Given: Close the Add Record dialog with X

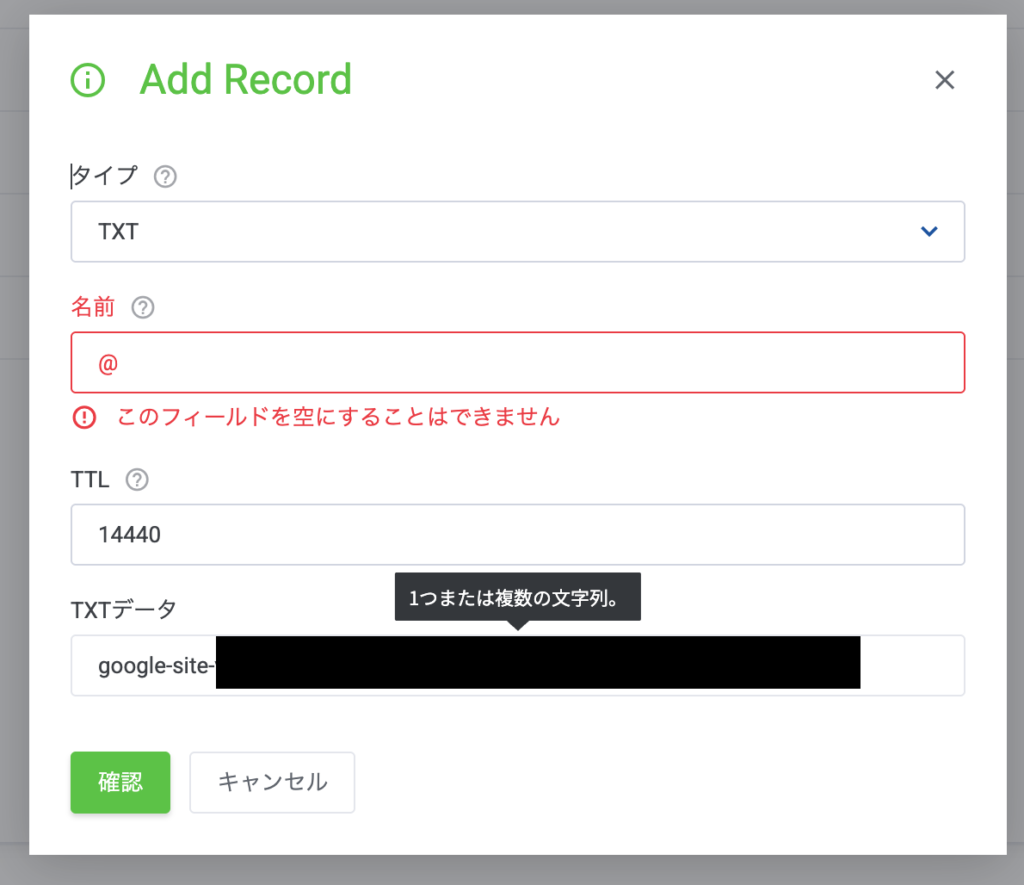Looking at the screenshot, I should click(x=944, y=80).
